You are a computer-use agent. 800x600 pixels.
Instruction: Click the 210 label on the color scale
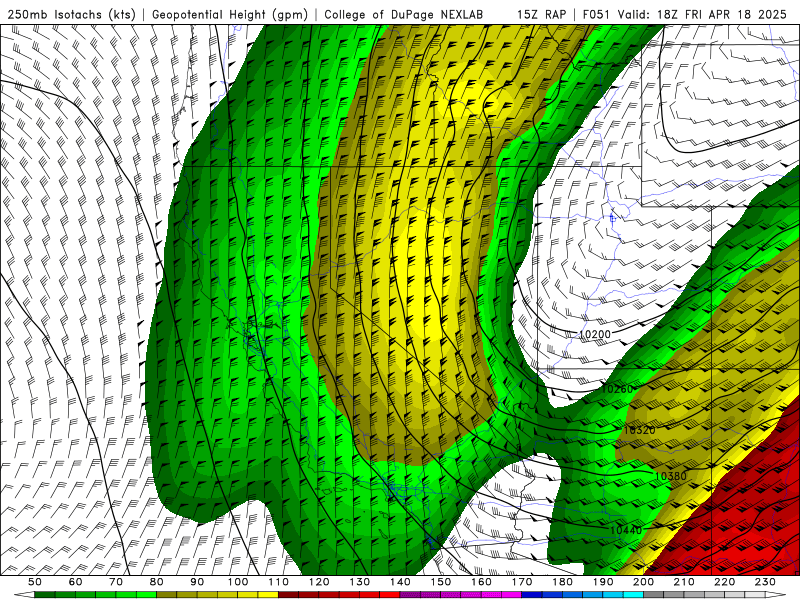(x=684, y=582)
